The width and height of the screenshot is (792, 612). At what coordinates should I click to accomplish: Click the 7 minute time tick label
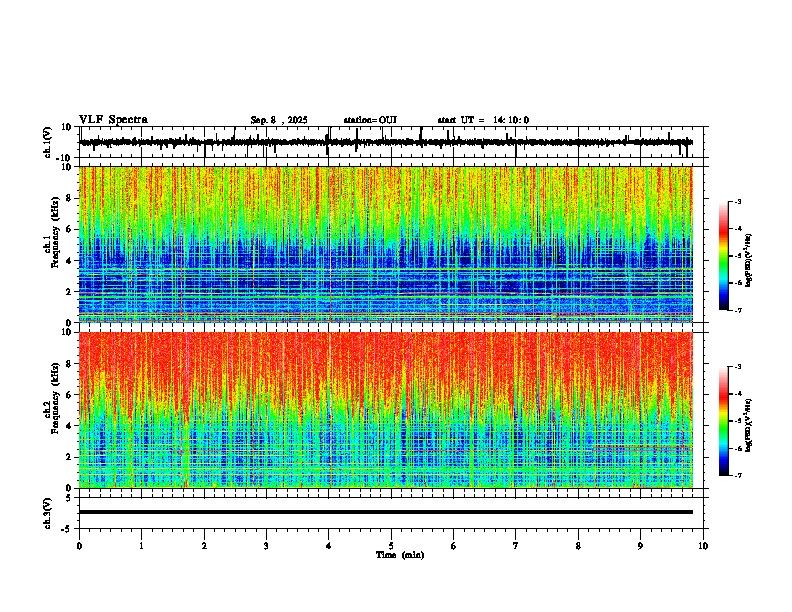[x=516, y=546]
